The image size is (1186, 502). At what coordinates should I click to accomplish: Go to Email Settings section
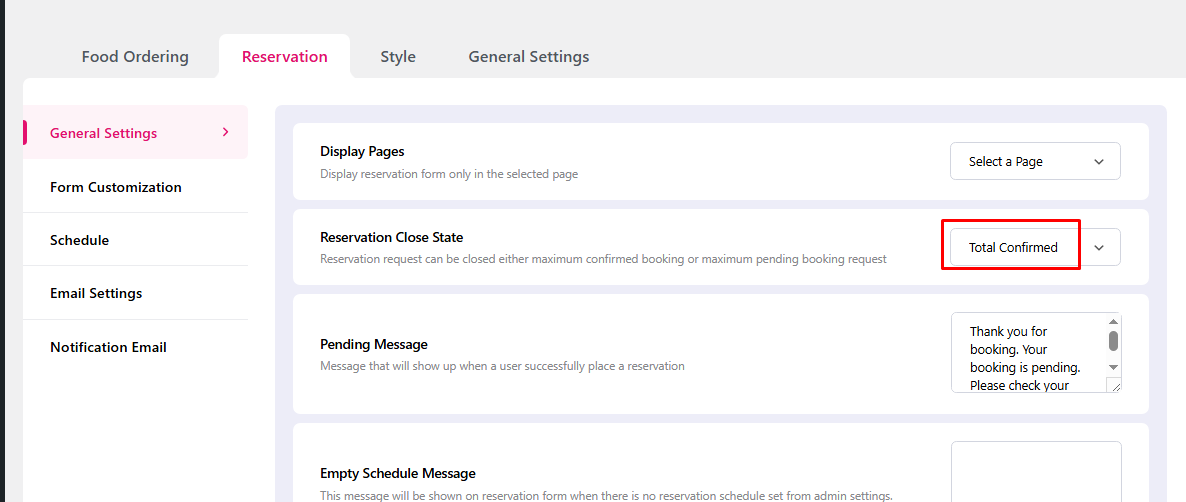[96, 293]
